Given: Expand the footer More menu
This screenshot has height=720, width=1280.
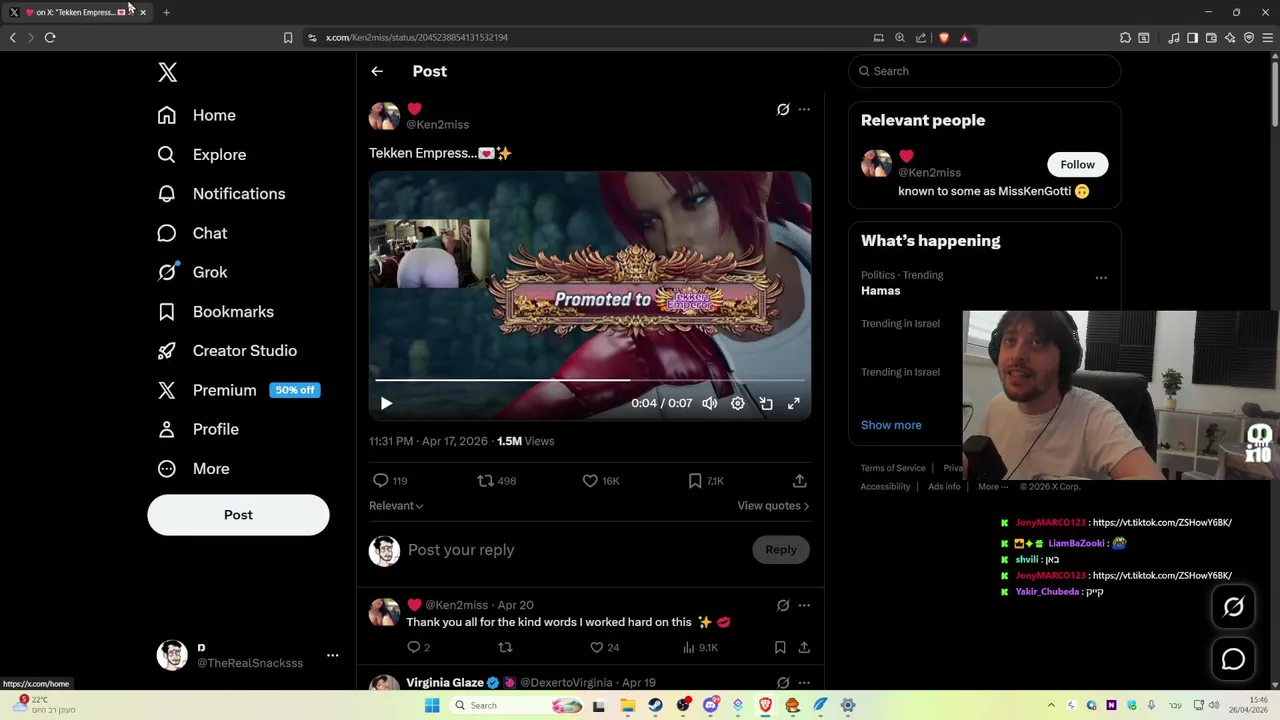Looking at the screenshot, I should tap(993, 487).
